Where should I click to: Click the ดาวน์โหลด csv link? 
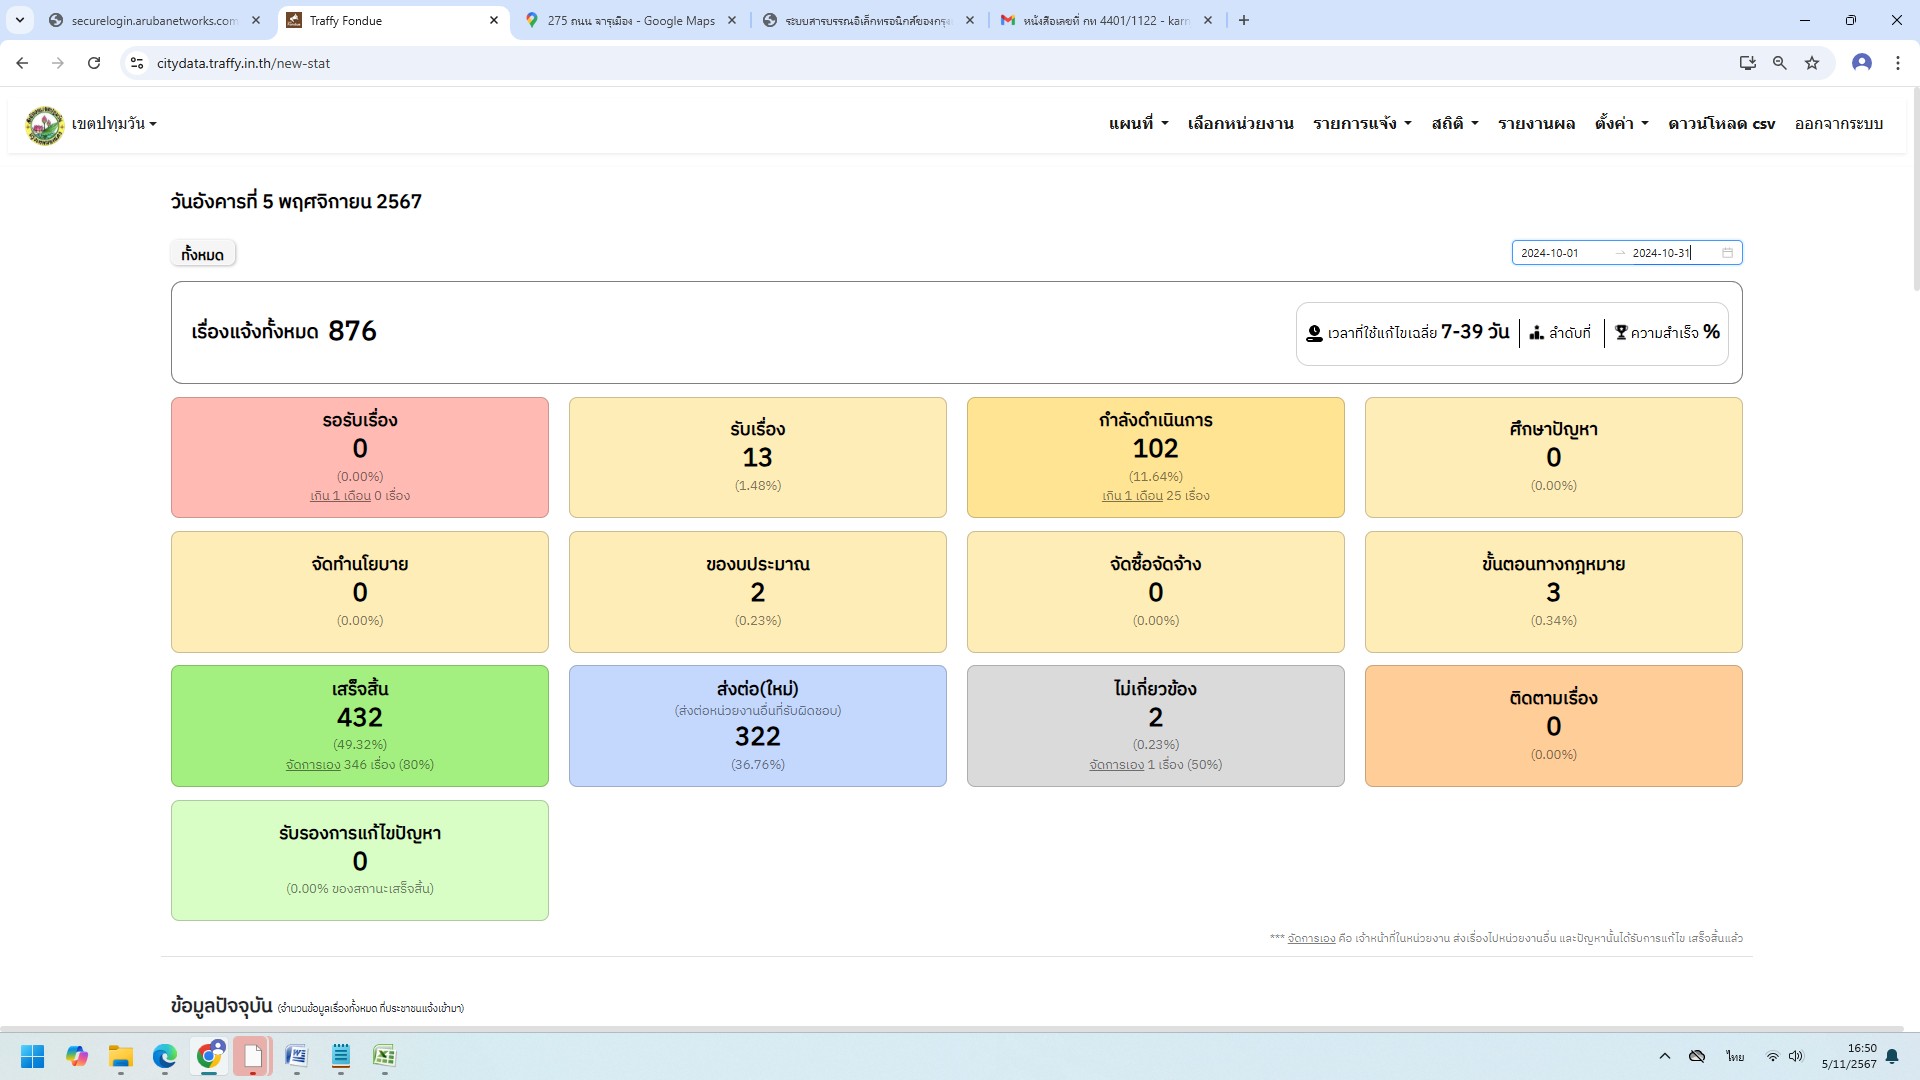pyautogui.click(x=1721, y=124)
